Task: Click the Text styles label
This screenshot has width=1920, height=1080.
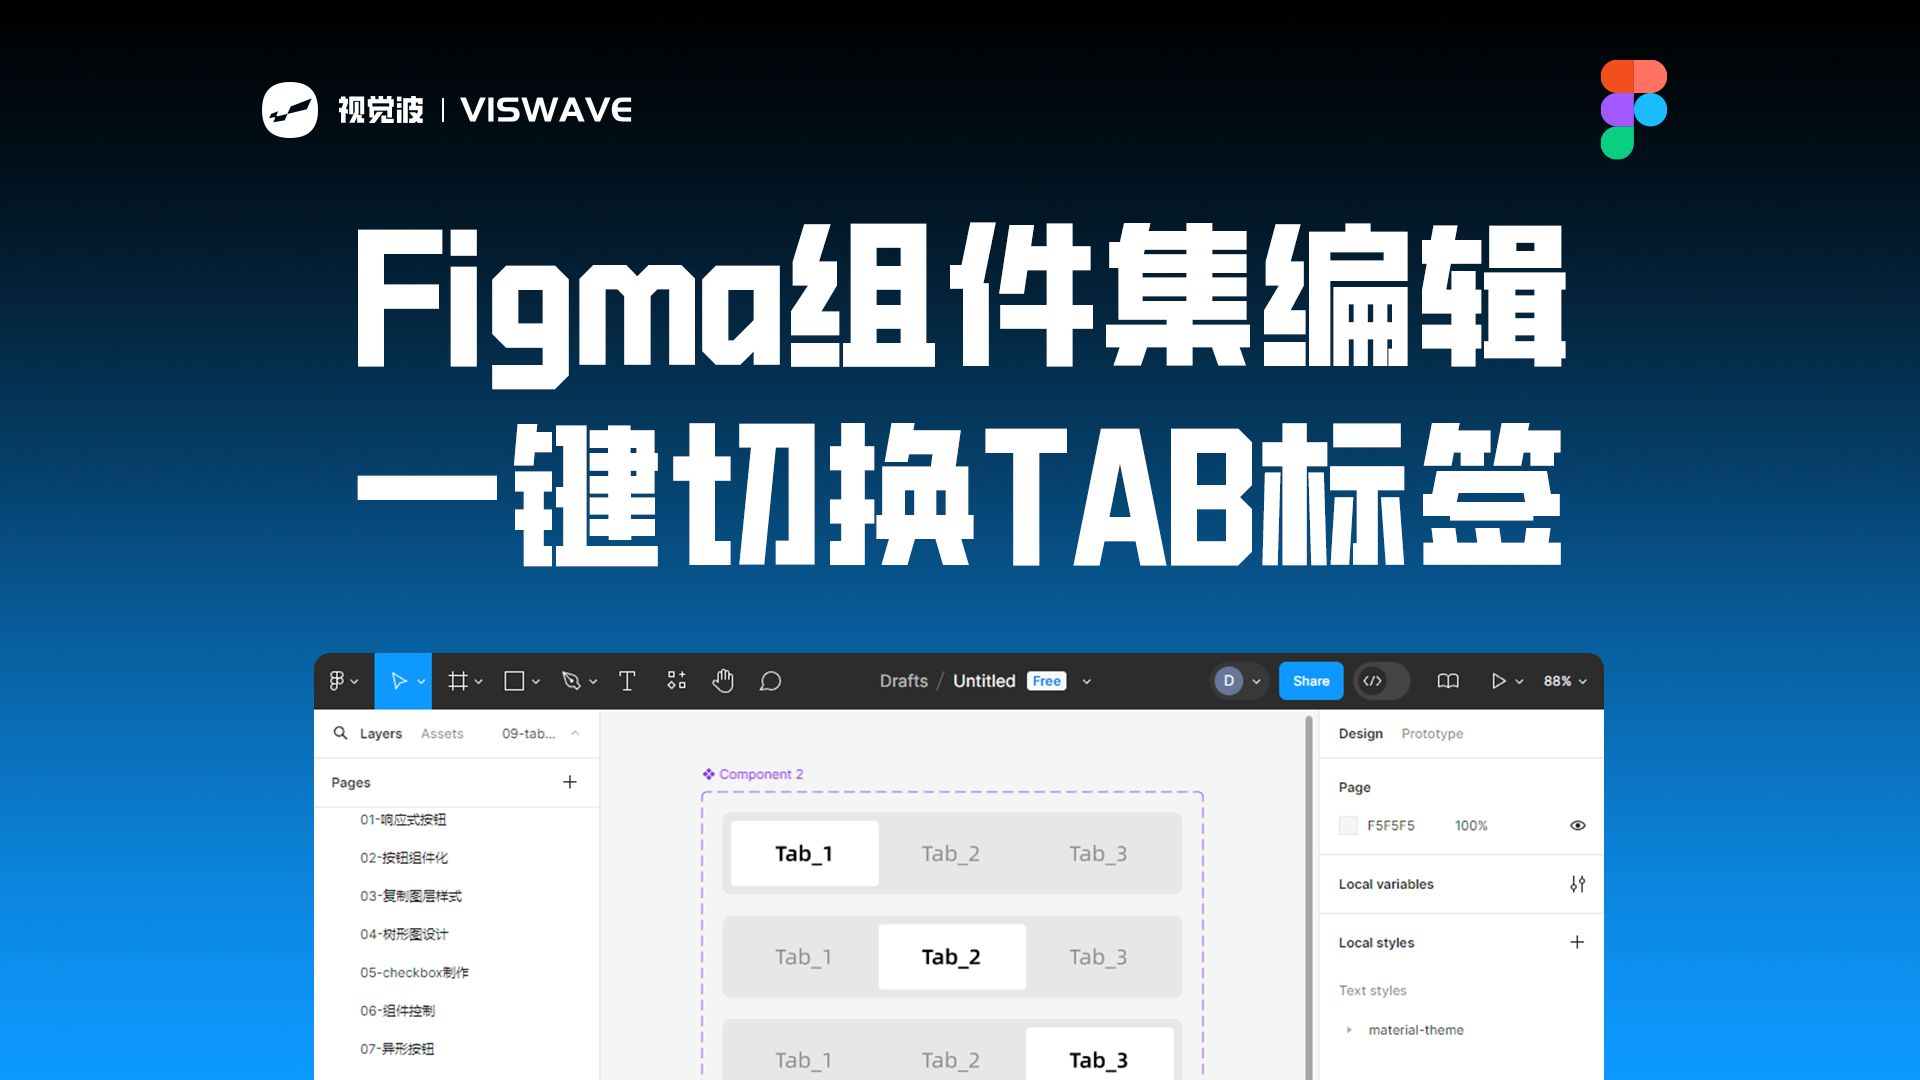Action: tap(1372, 990)
